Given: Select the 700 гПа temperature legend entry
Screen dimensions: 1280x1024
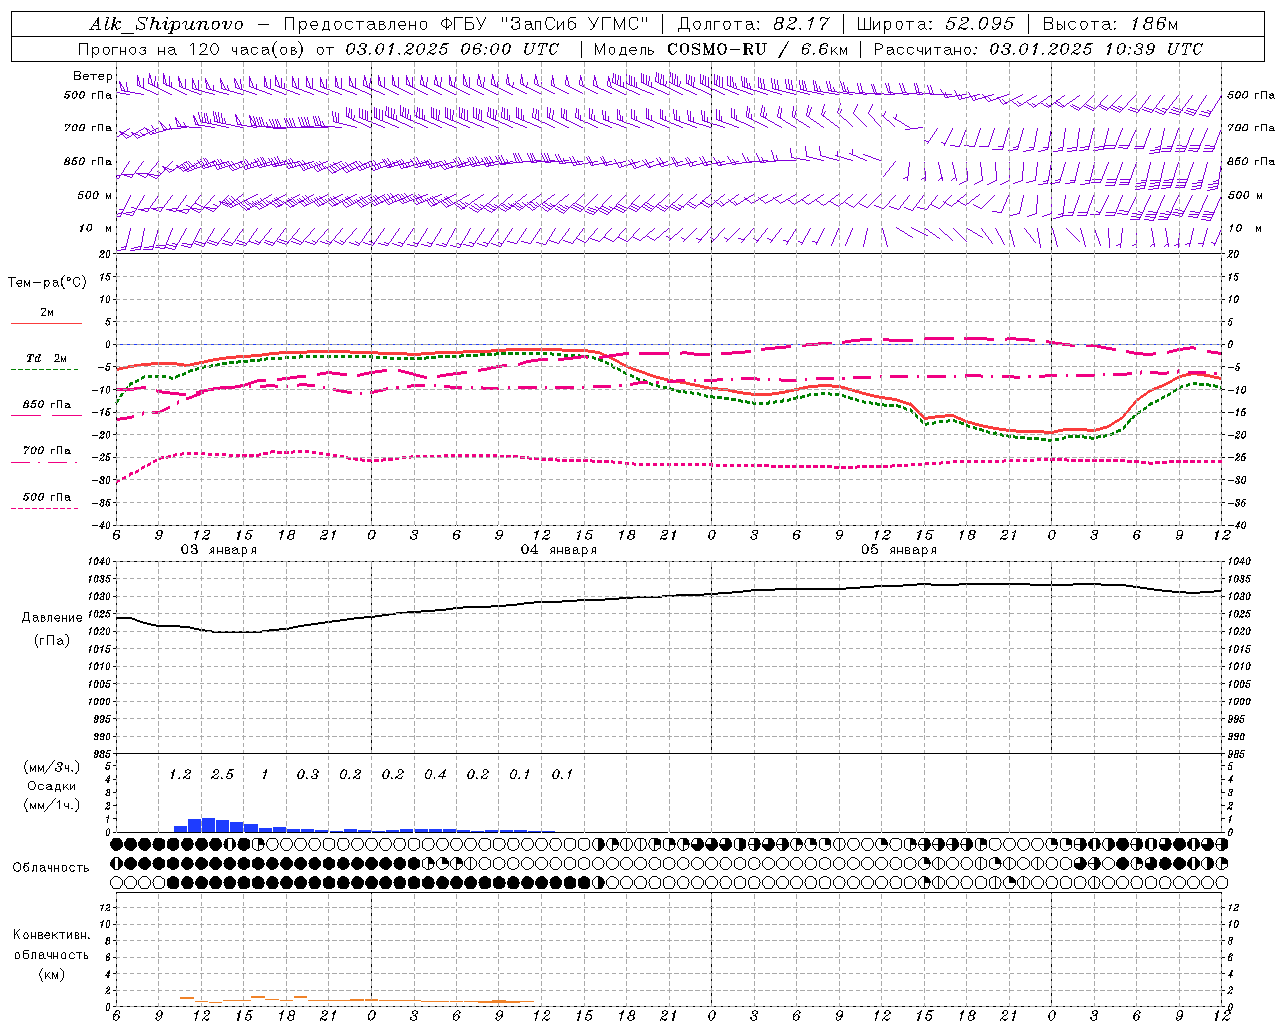Looking at the screenshot, I should (x=46, y=450).
